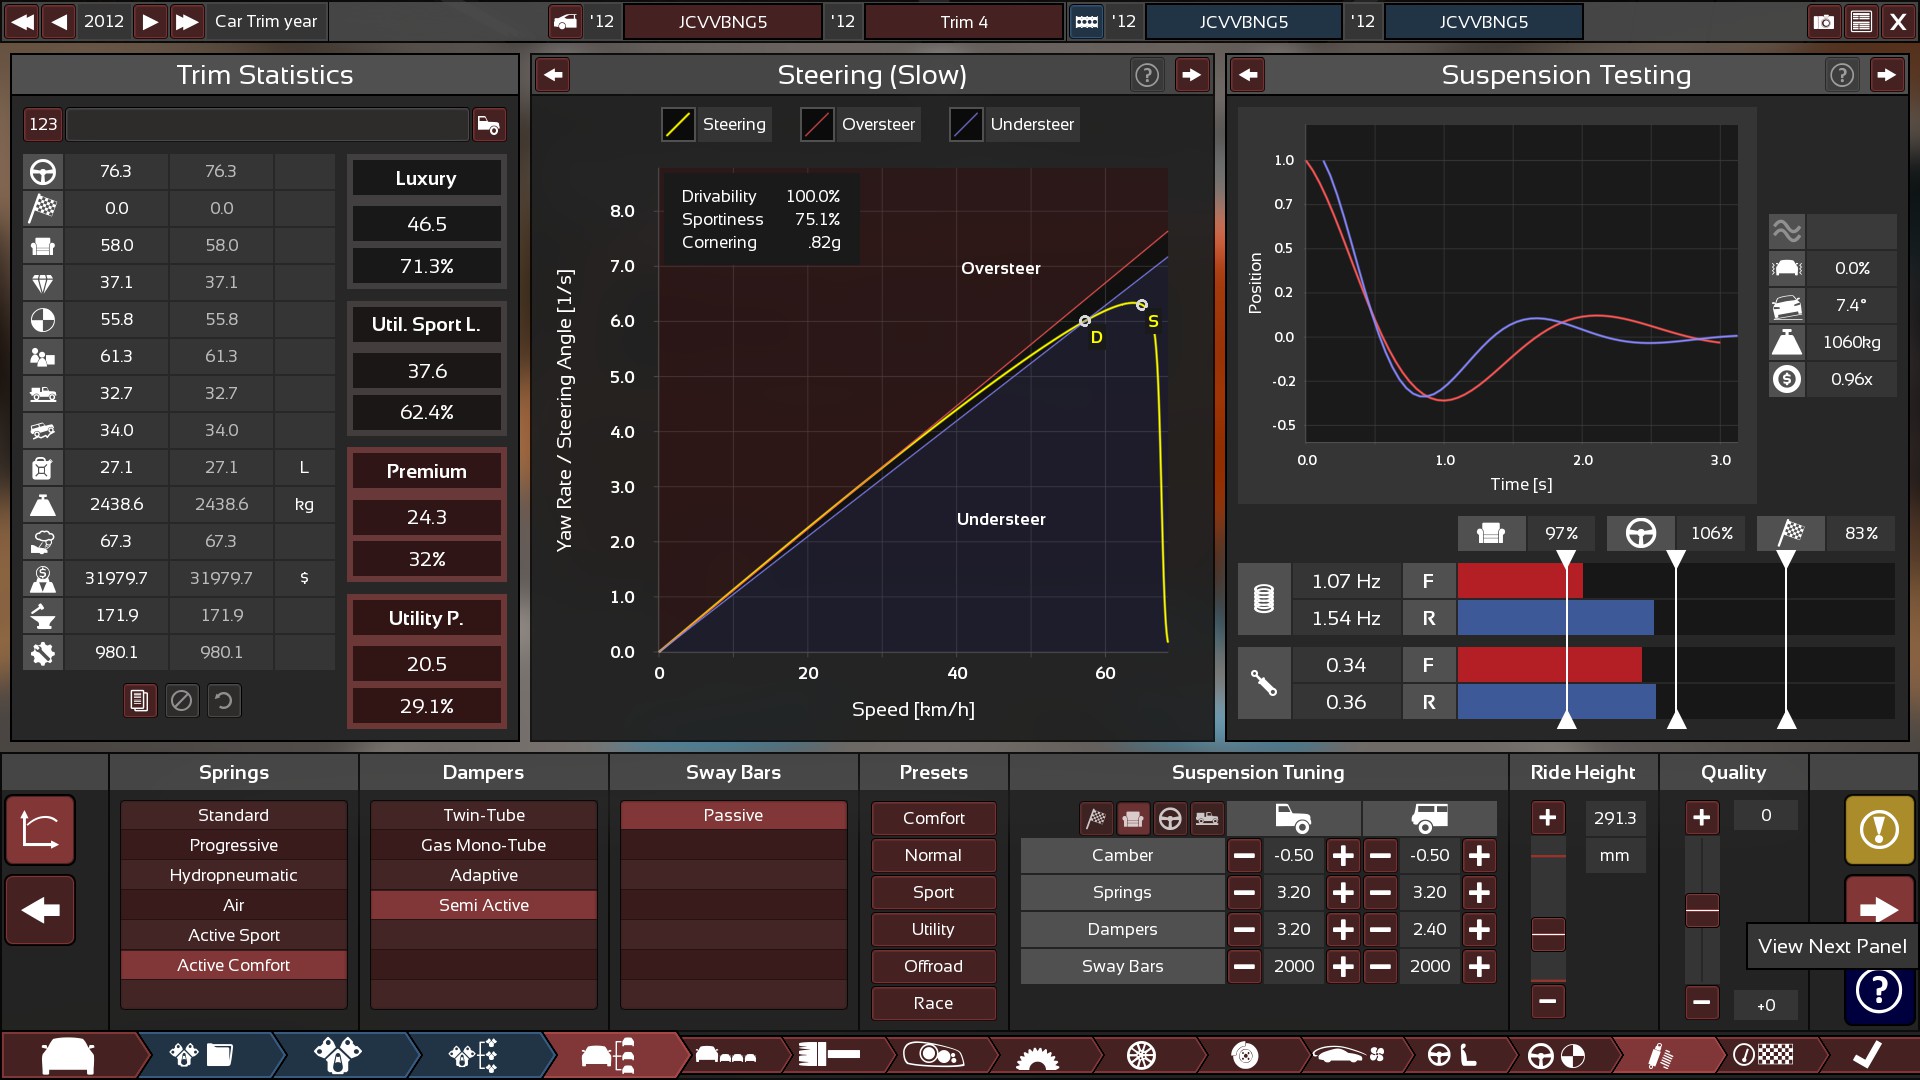Viewport: 1920px width, 1080px height.
Task: Open the calculator-style icon beside the camera
Action: pos(1861,21)
